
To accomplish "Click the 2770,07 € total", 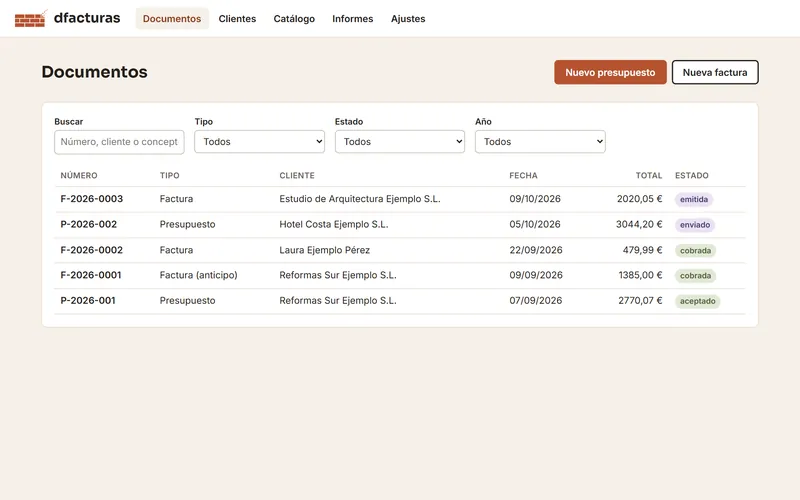I will pos(640,301).
